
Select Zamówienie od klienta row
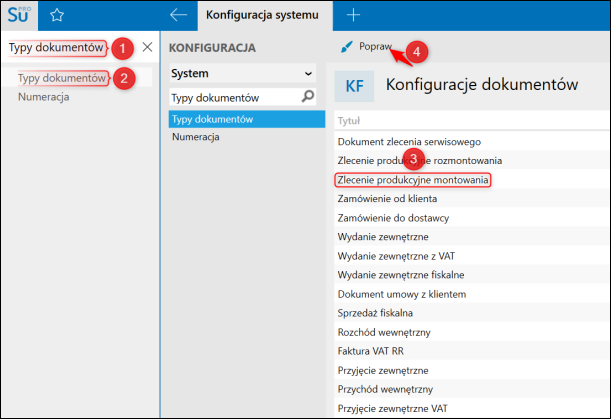(472, 199)
